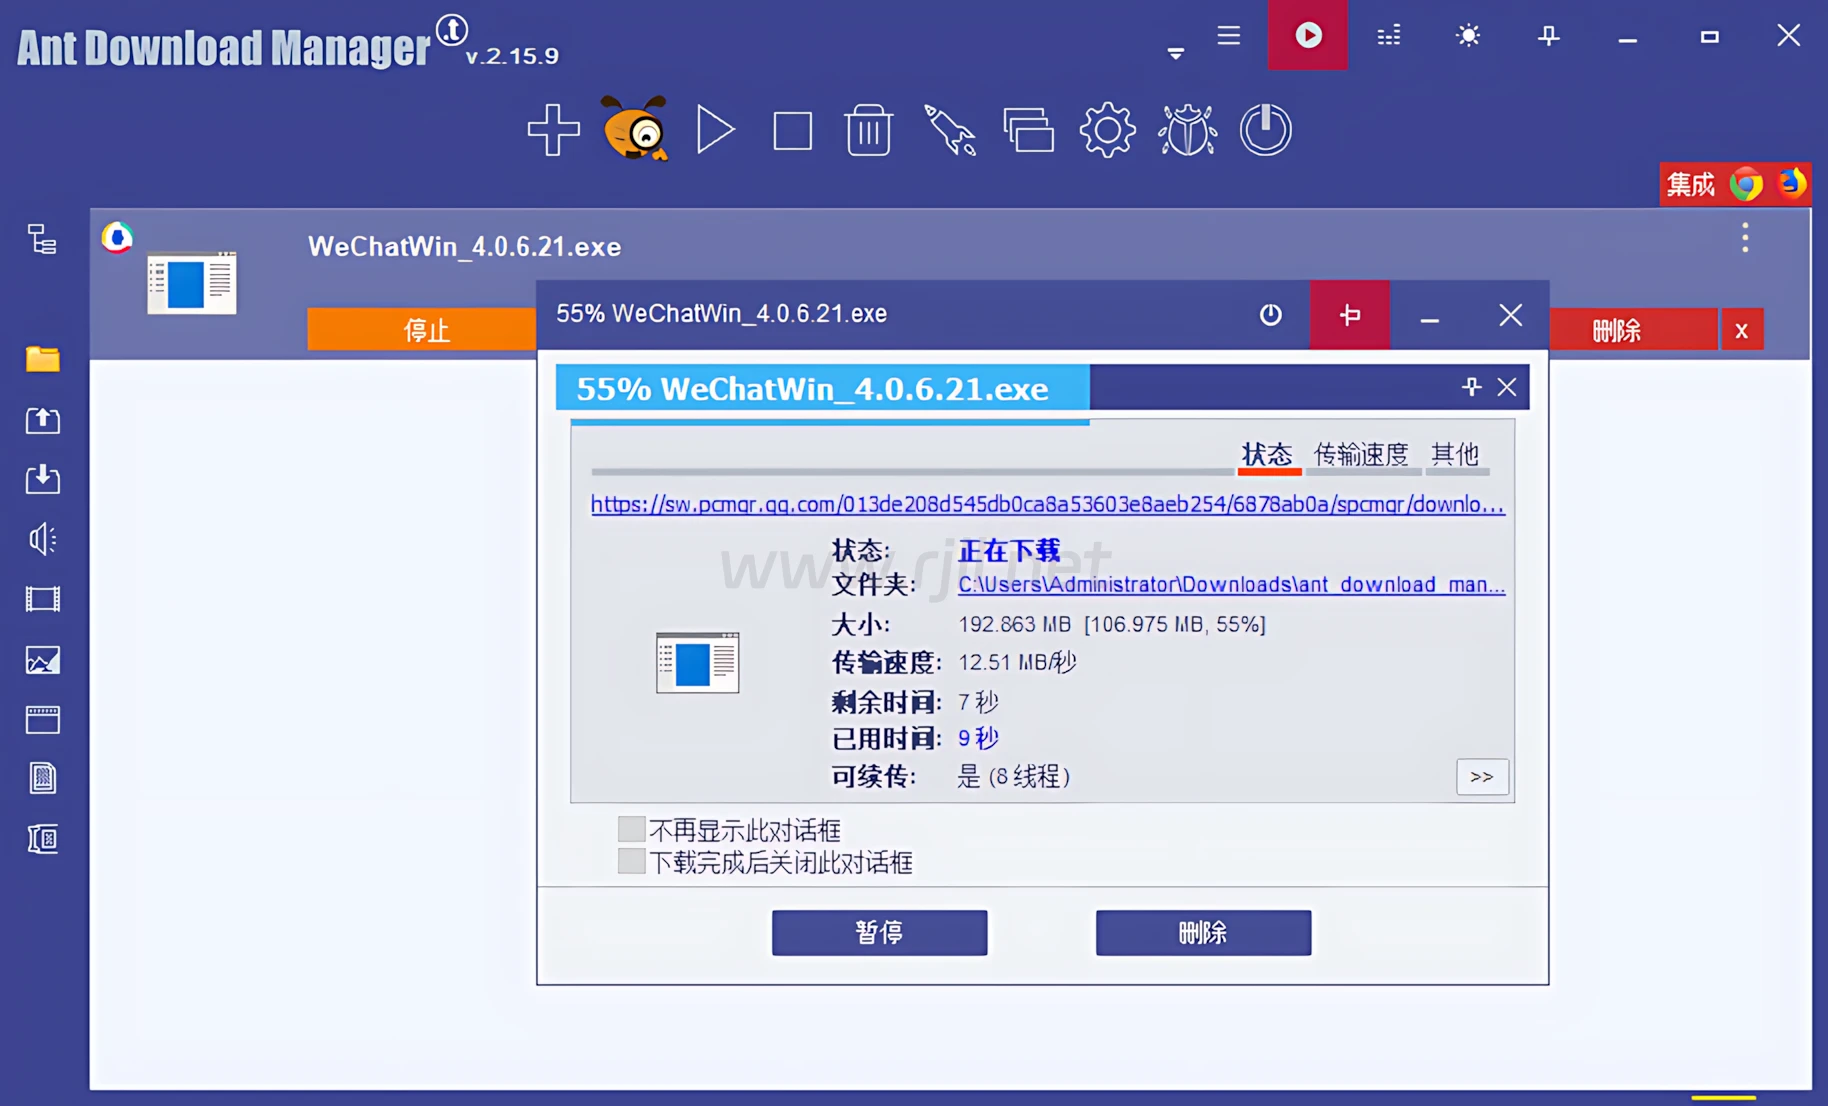1828x1106 pixels.
Task: Toggle the pin button in dialog title bar
Action: coord(1349,315)
